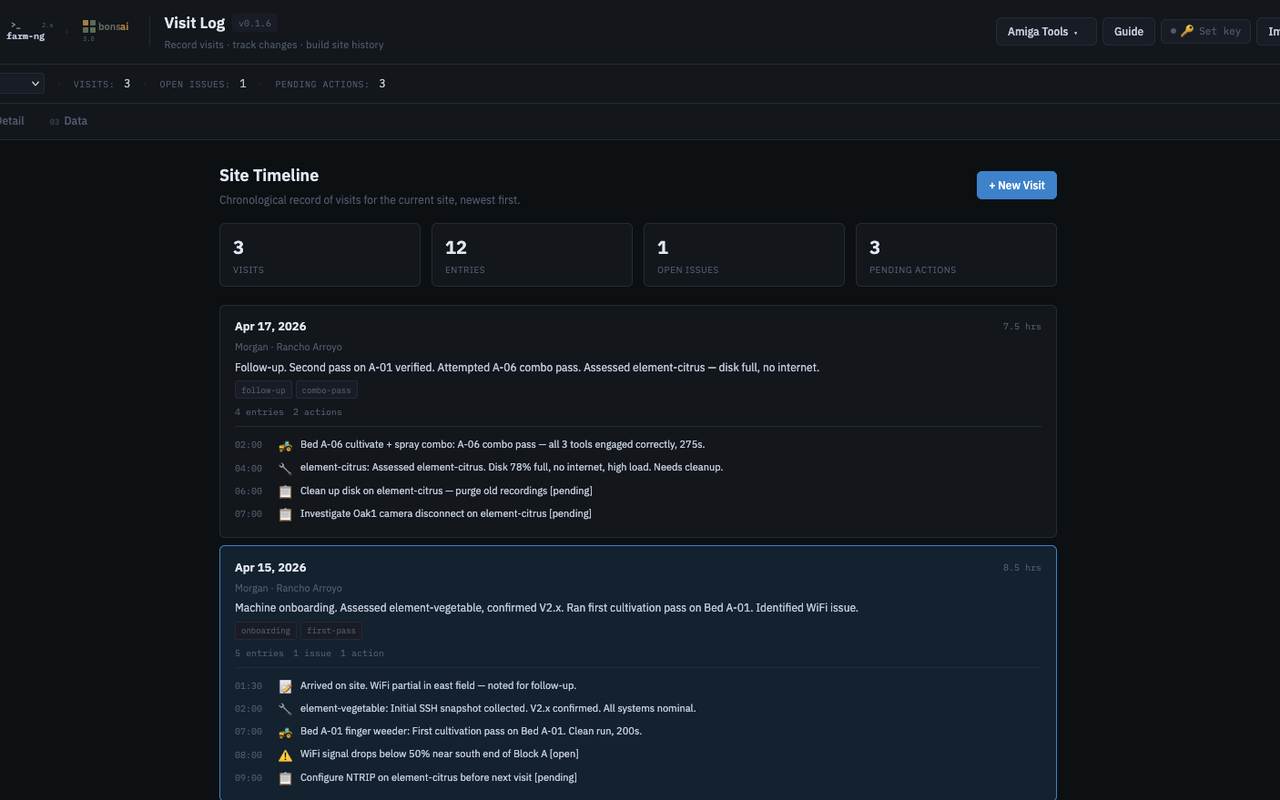The width and height of the screenshot is (1280, 800).
Task: Click the Pending Actions stat card
Action: tap(956, 255)
